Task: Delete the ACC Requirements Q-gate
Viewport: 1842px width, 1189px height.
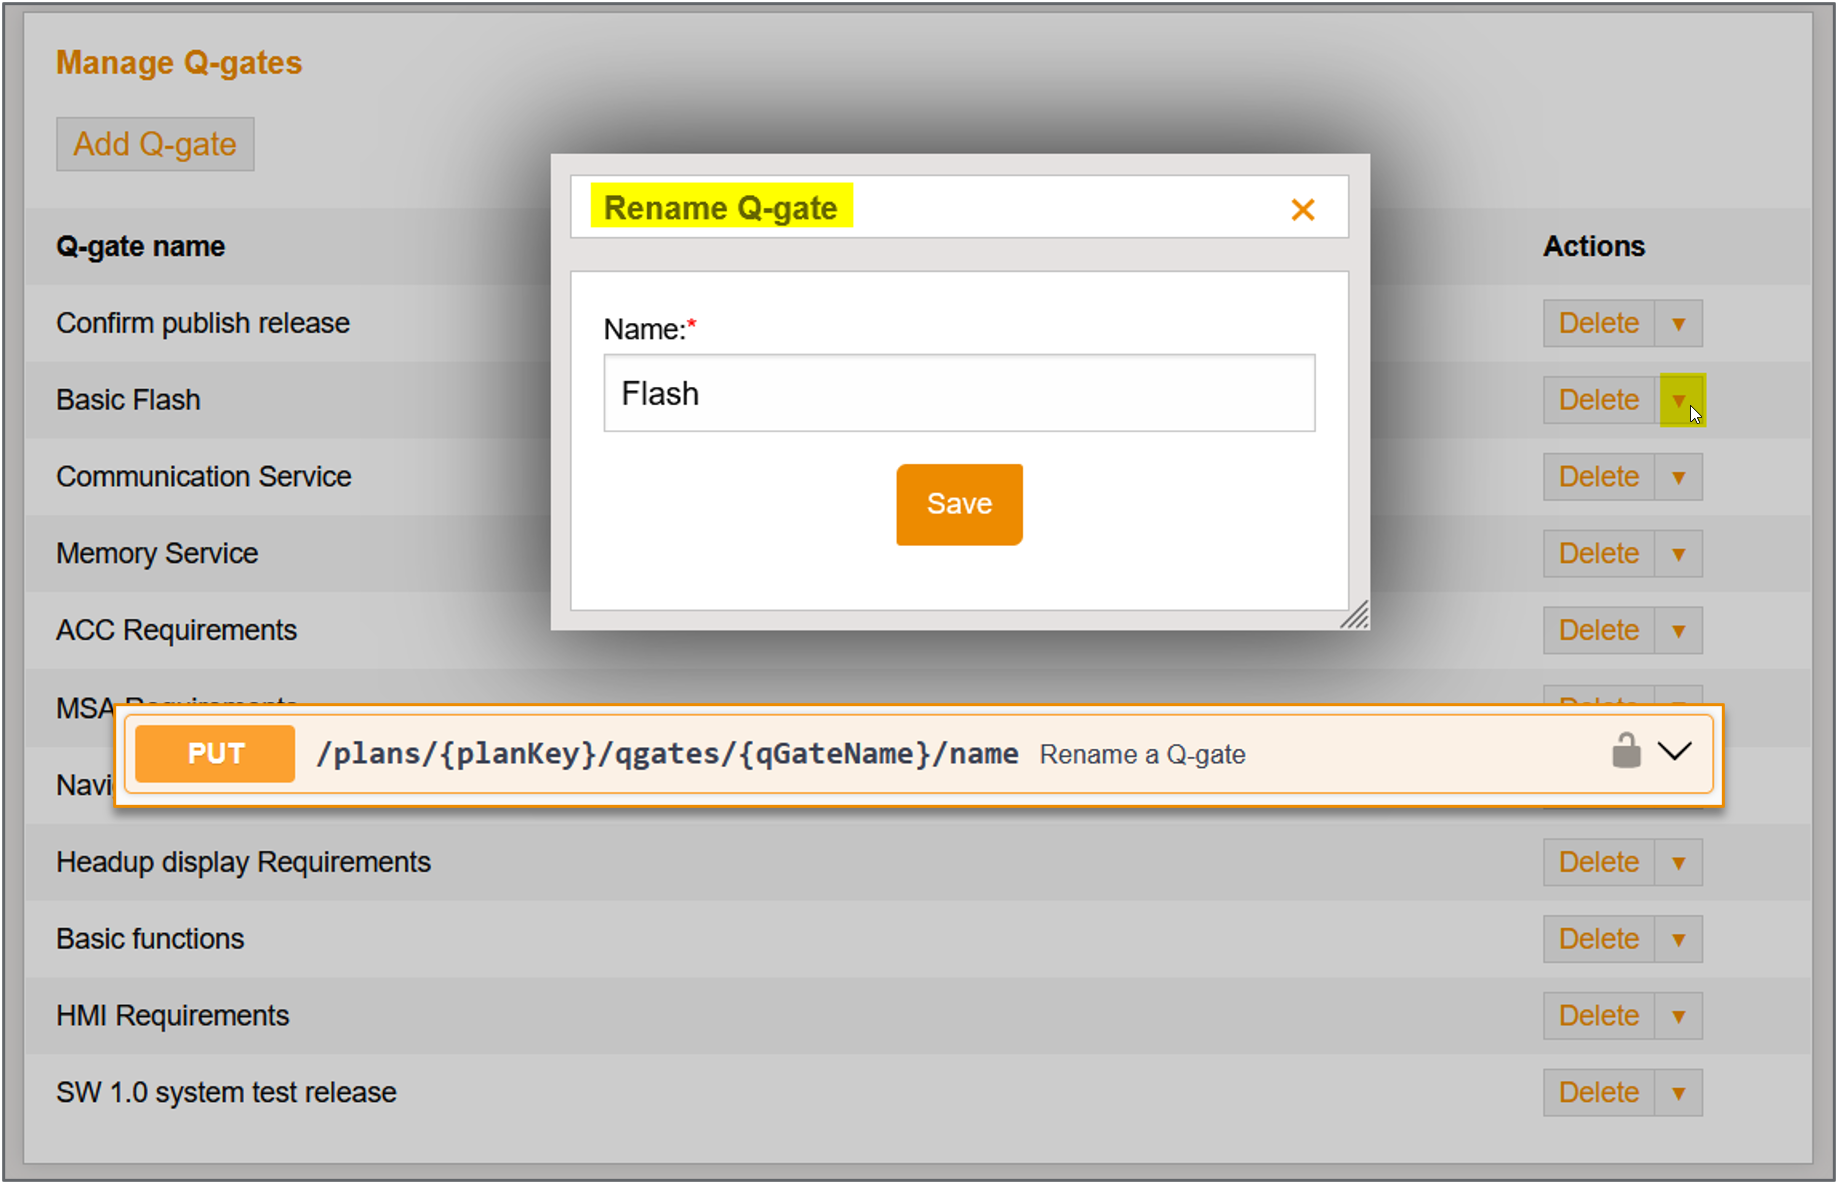Action: point(1598,631)
